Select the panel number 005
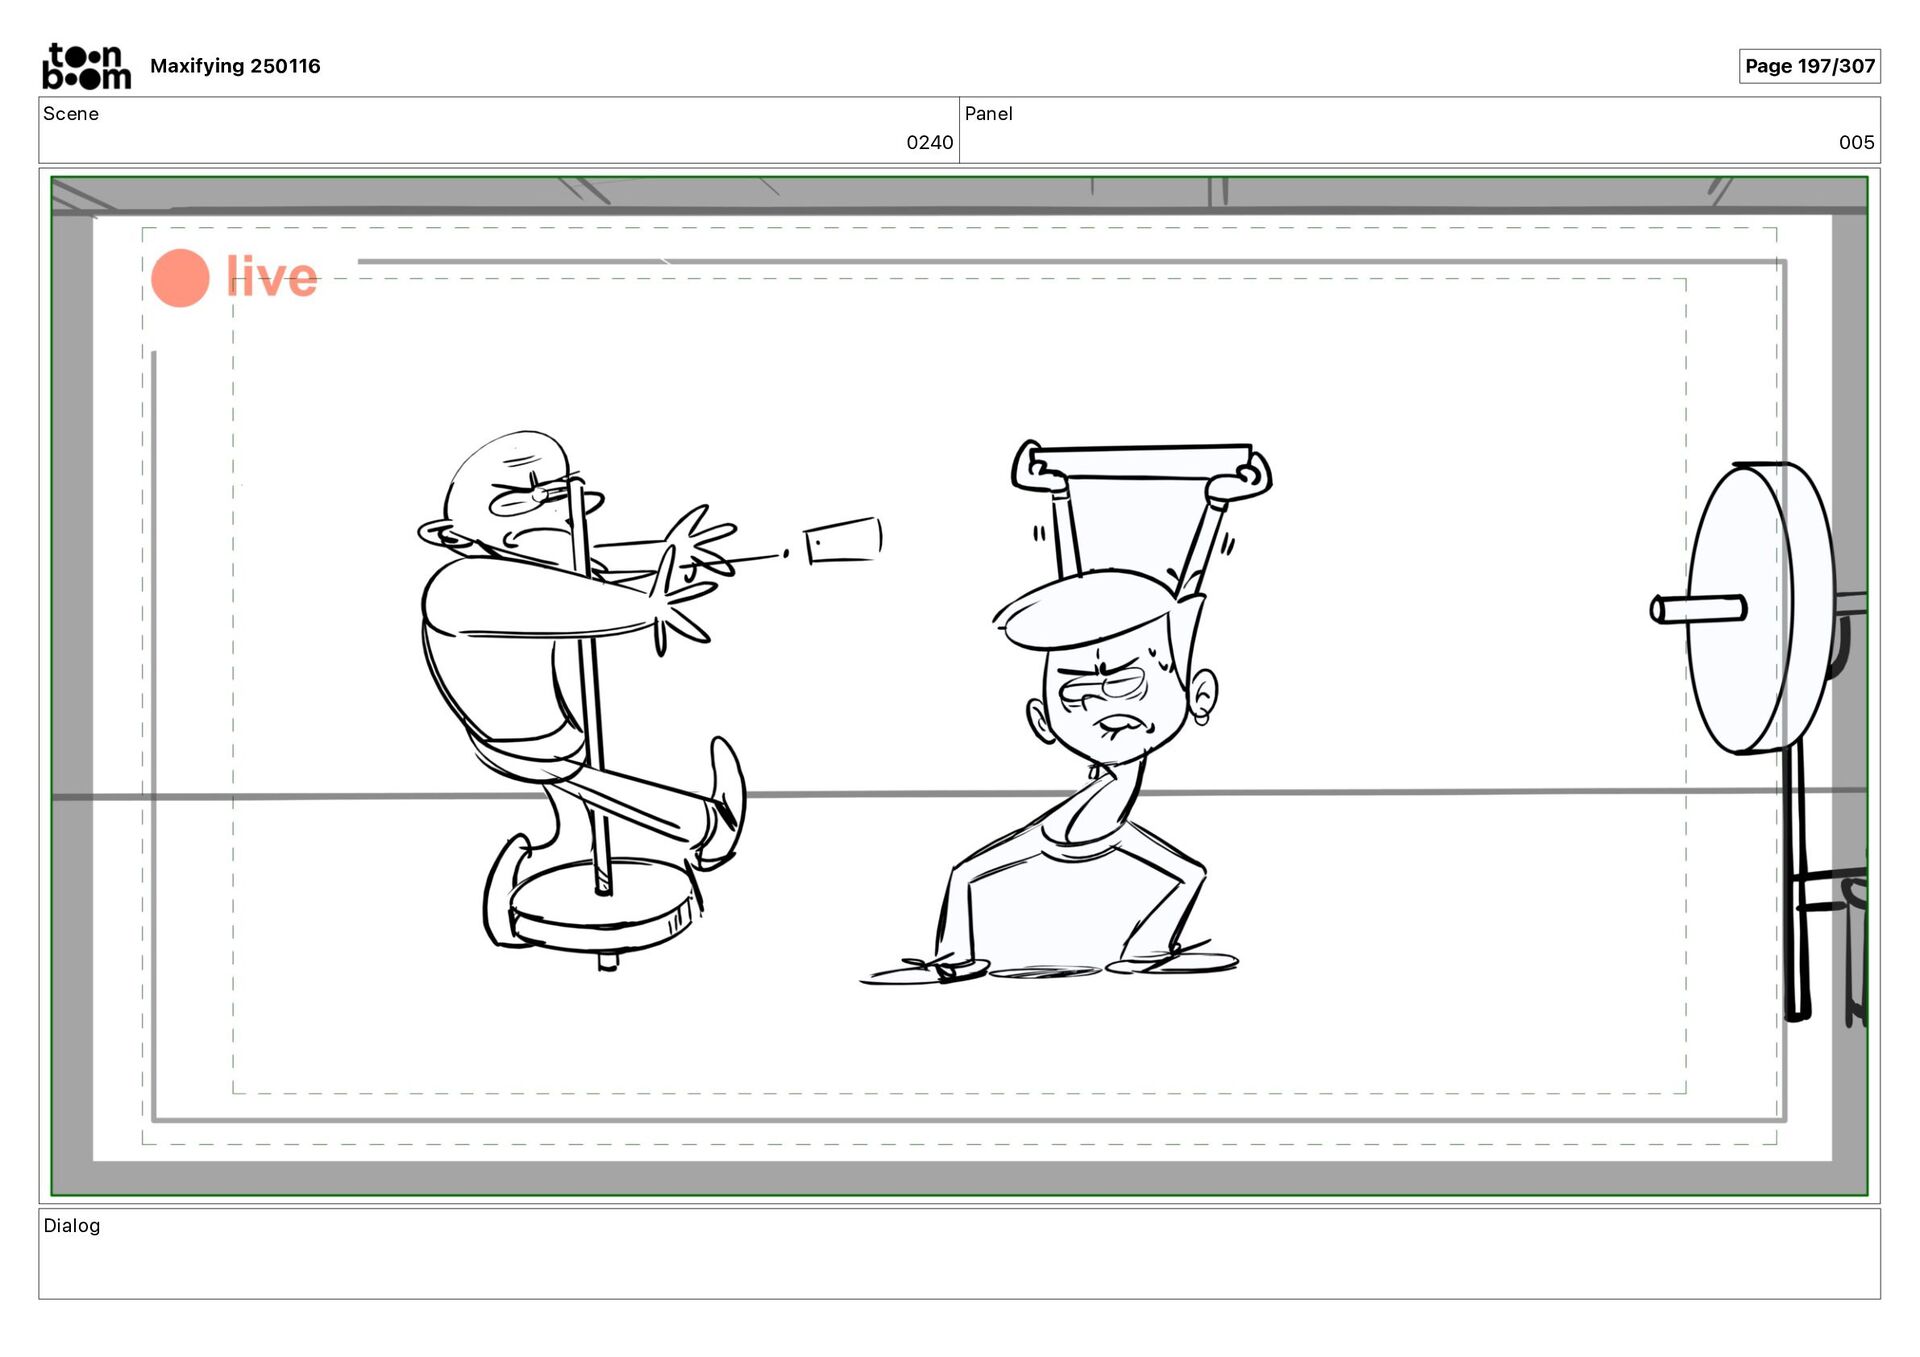Screen dimensions: 1920x1357 click(x=1856, y=143)
